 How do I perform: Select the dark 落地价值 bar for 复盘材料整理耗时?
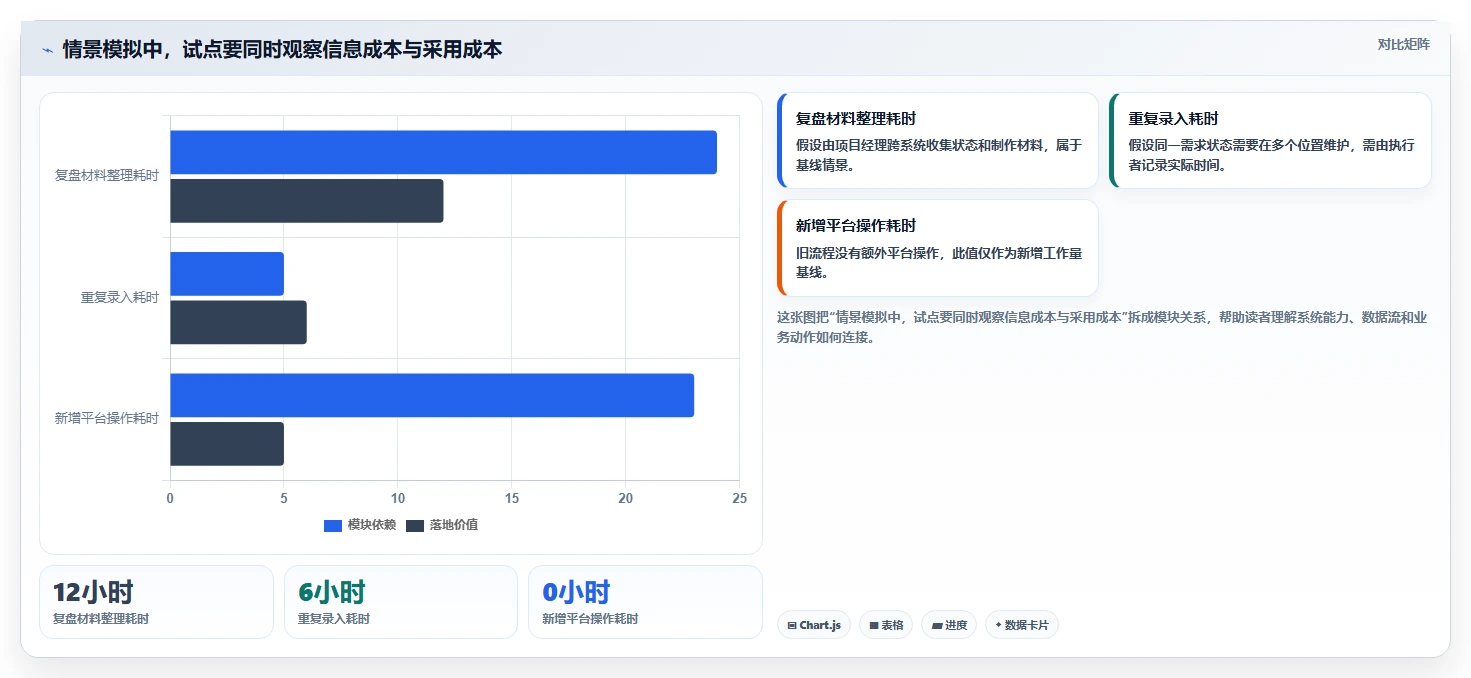coord(306,201)
